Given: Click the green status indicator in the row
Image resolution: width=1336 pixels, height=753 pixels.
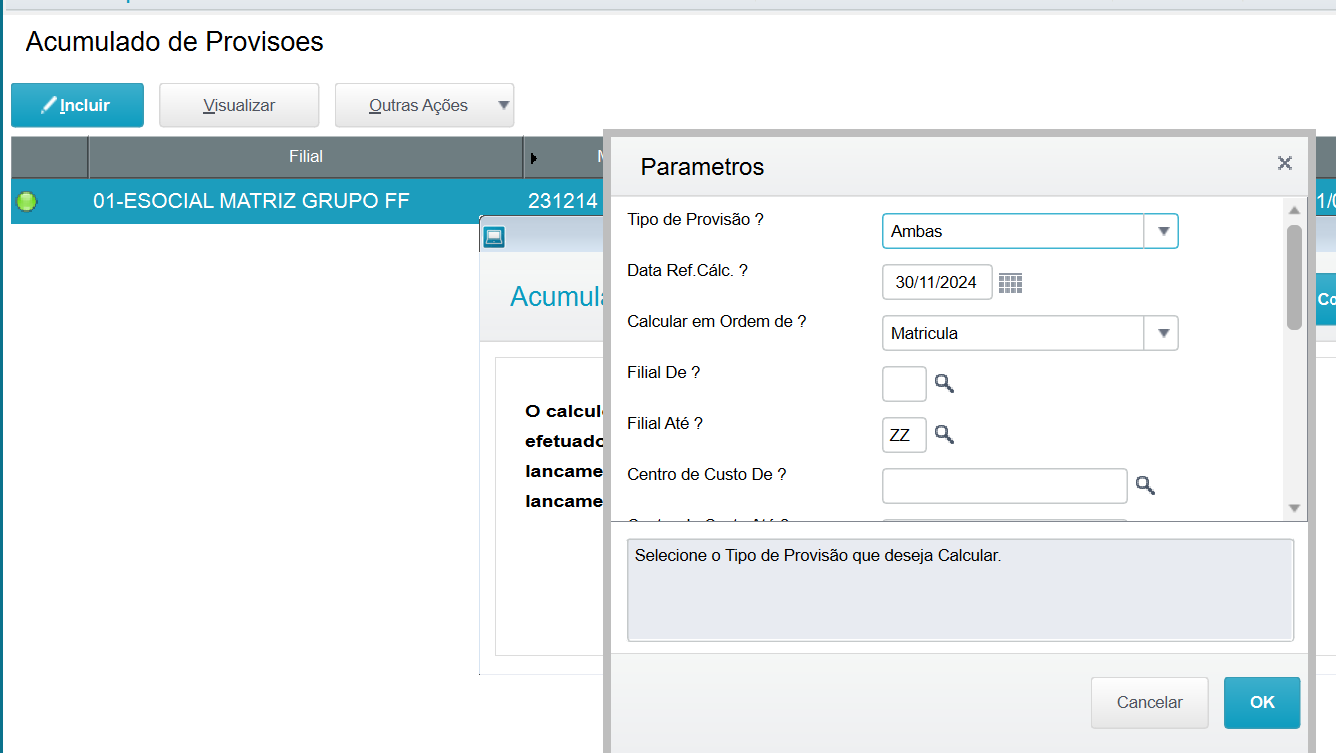Looking at the screenshot, I should (27, 201).
